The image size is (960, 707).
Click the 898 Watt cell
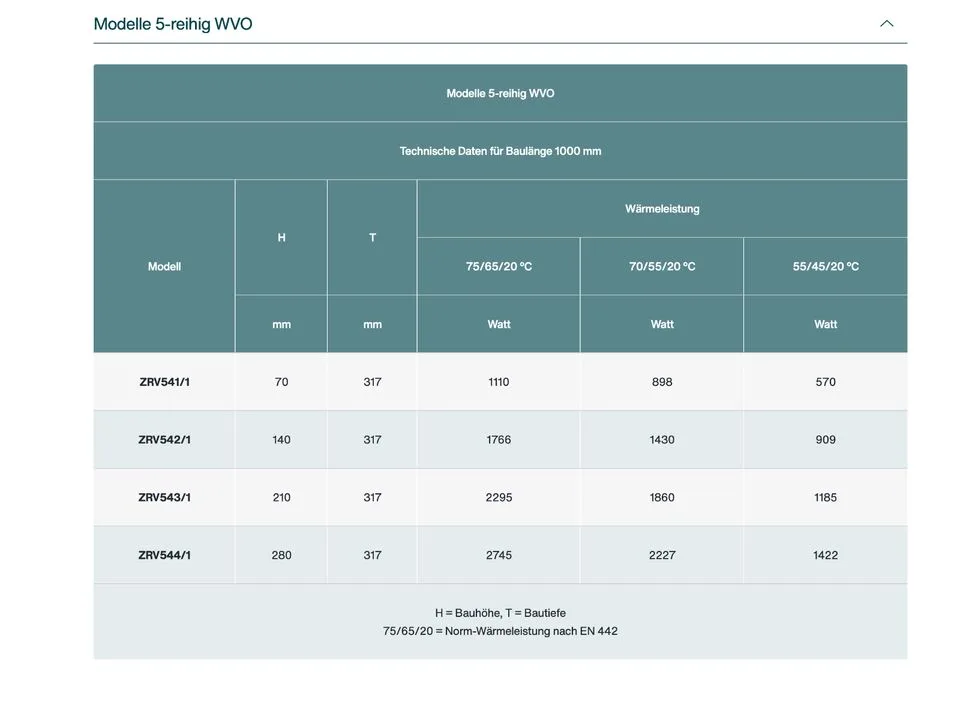click(x=662, y=382)
